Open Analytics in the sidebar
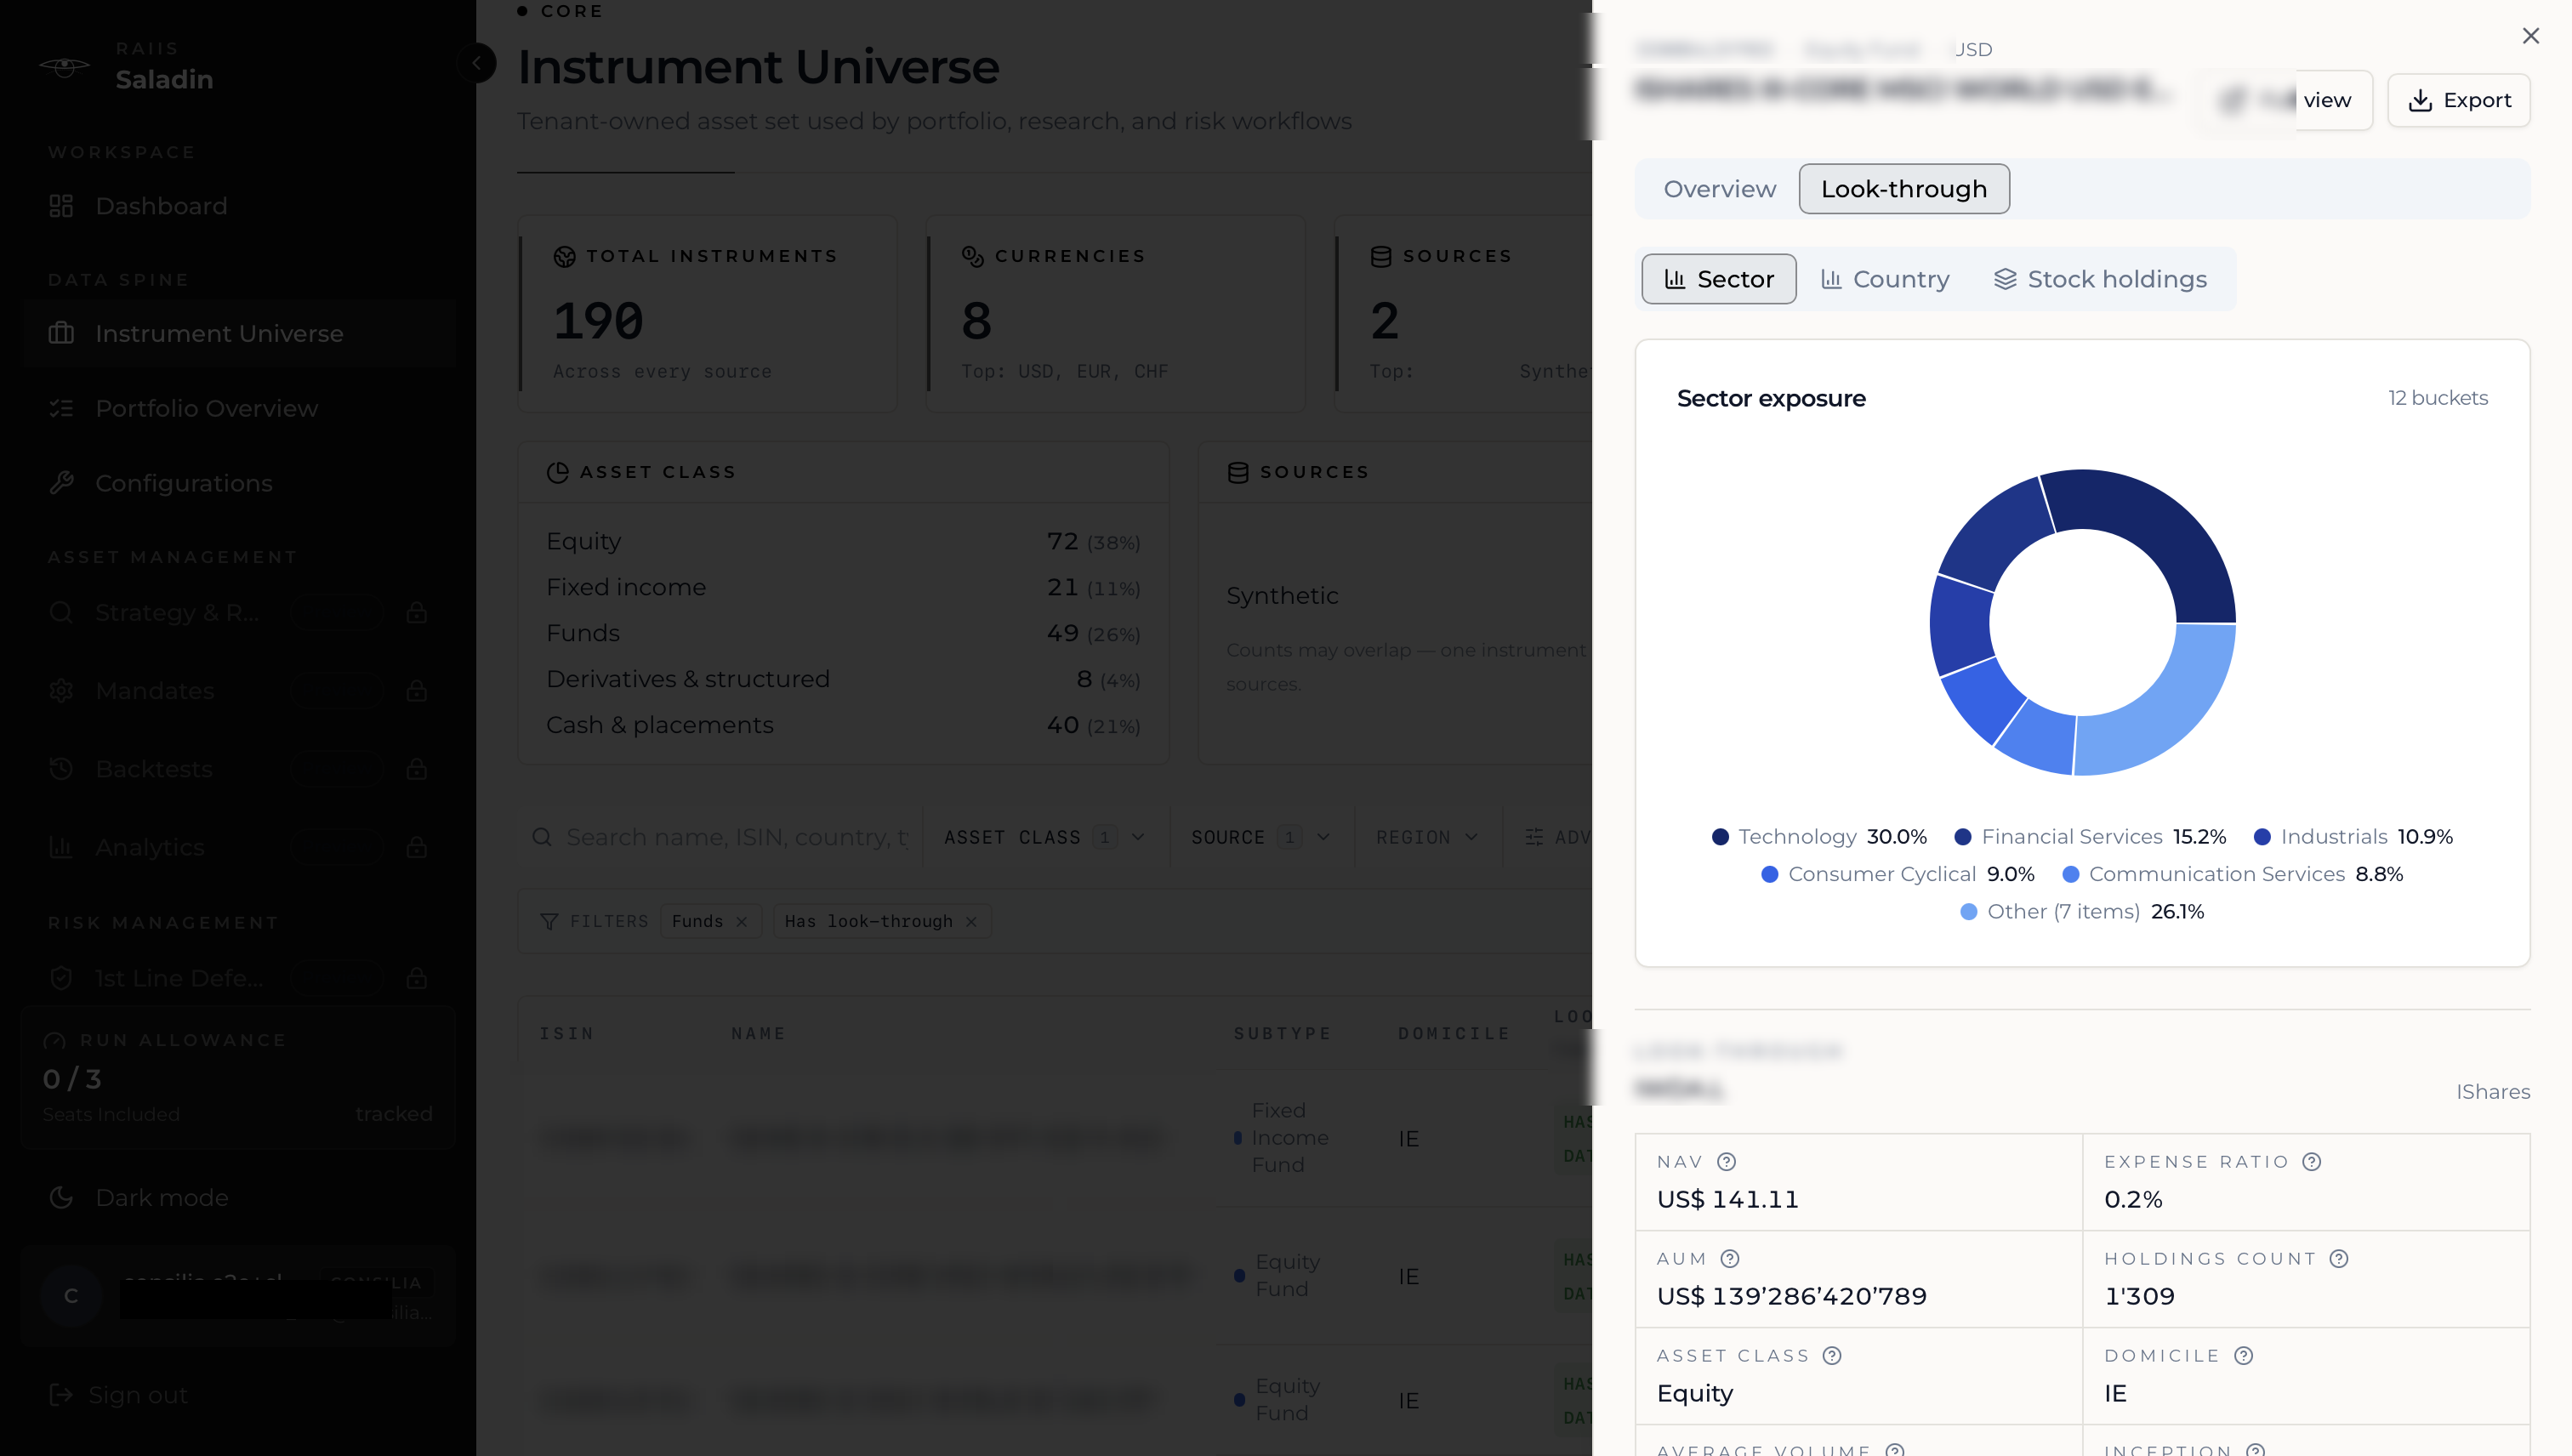Viewport: 2572px width, 1456px height. coord(238,847)
